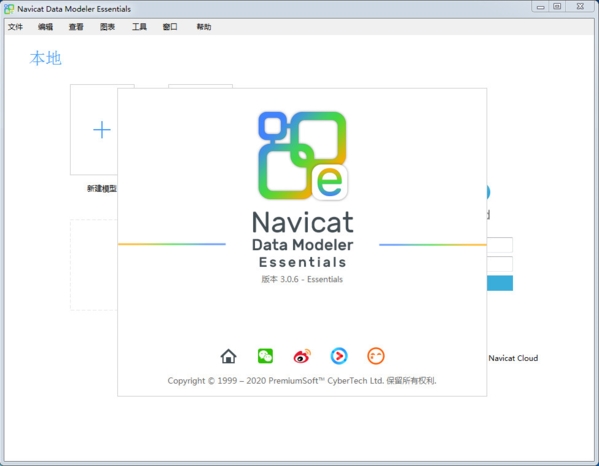This screenshot has height=466, width=599.
Task: Click the lower login input field
Action: pyautogui.click(x=500, y=264)
